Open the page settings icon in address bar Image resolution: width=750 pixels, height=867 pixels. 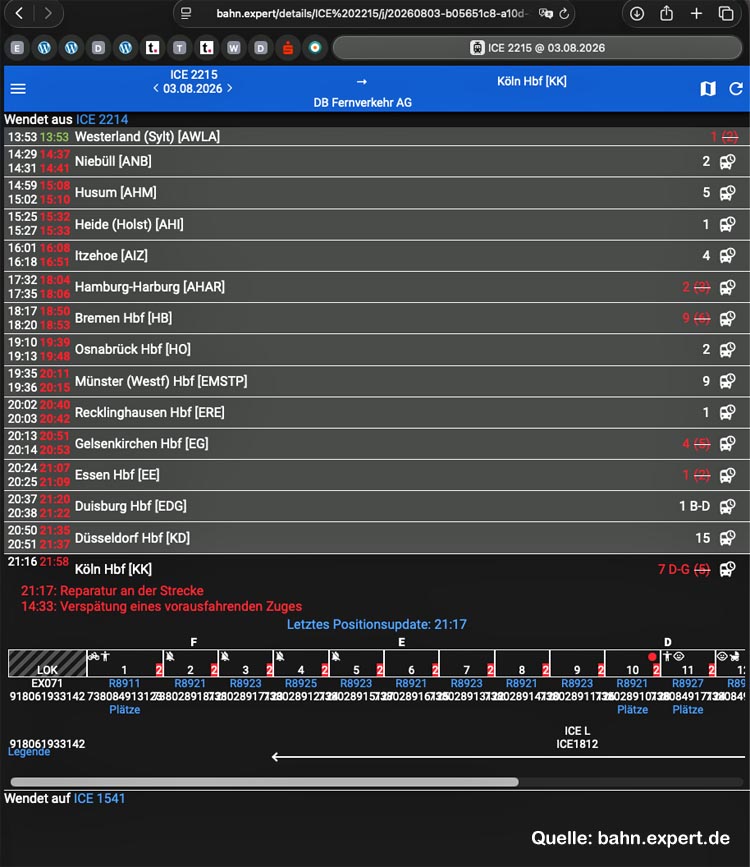186,13
